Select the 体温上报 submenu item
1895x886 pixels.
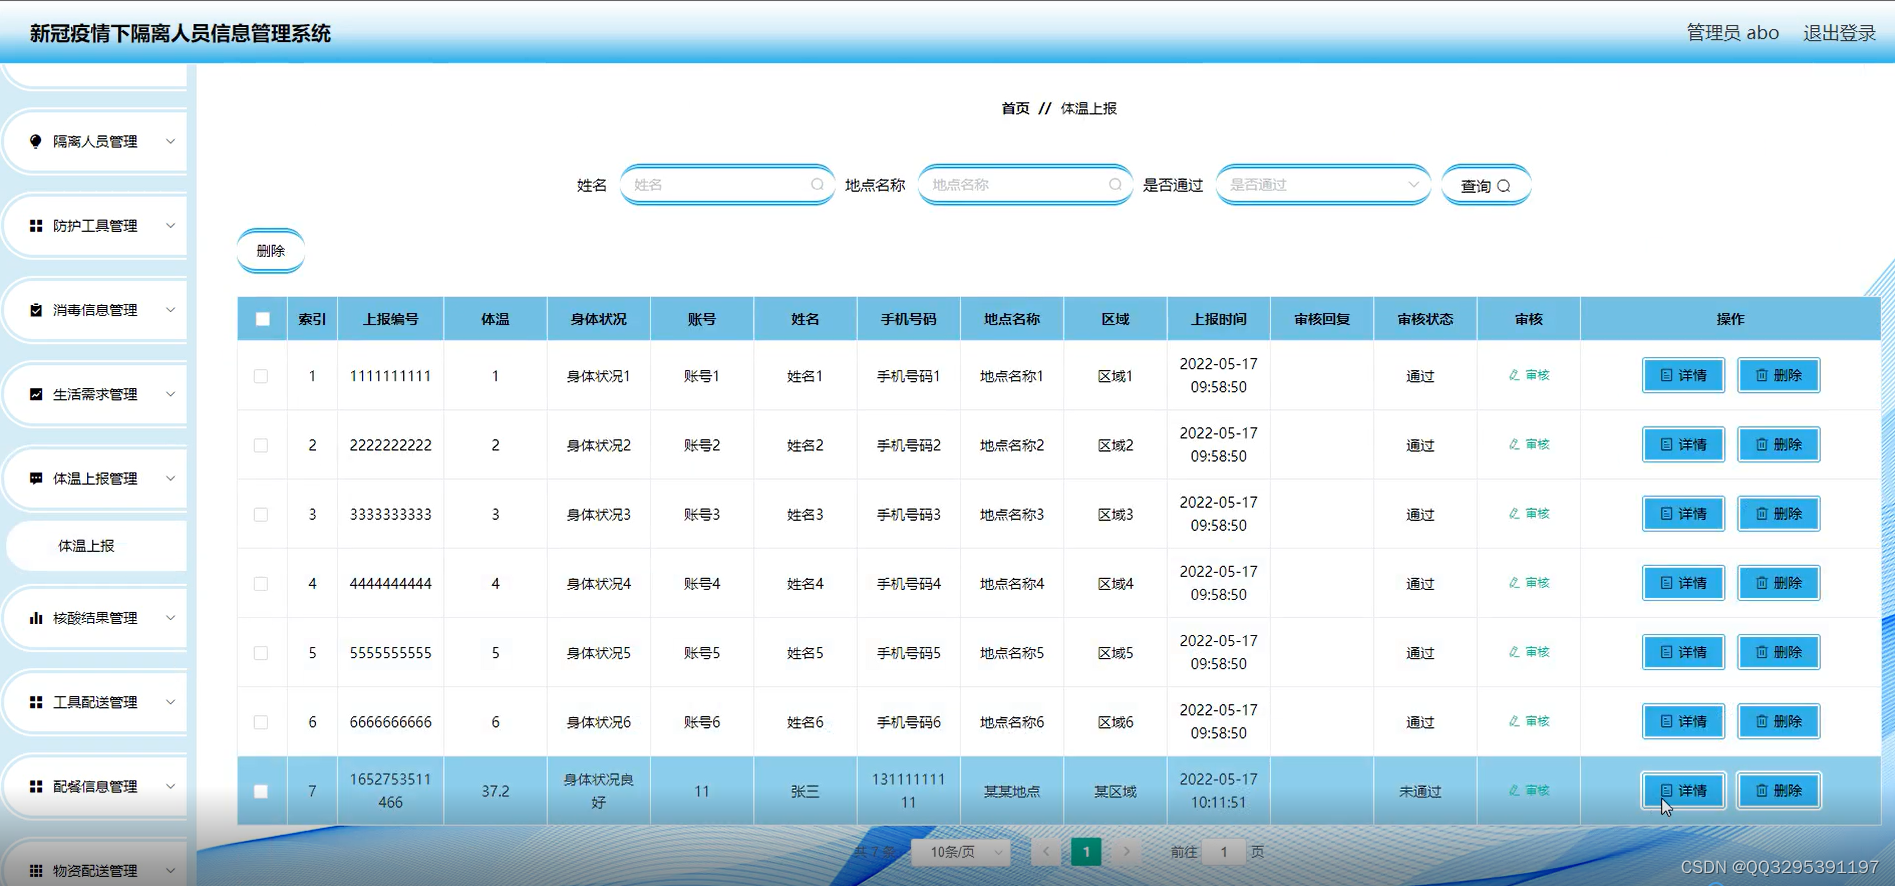96,546
